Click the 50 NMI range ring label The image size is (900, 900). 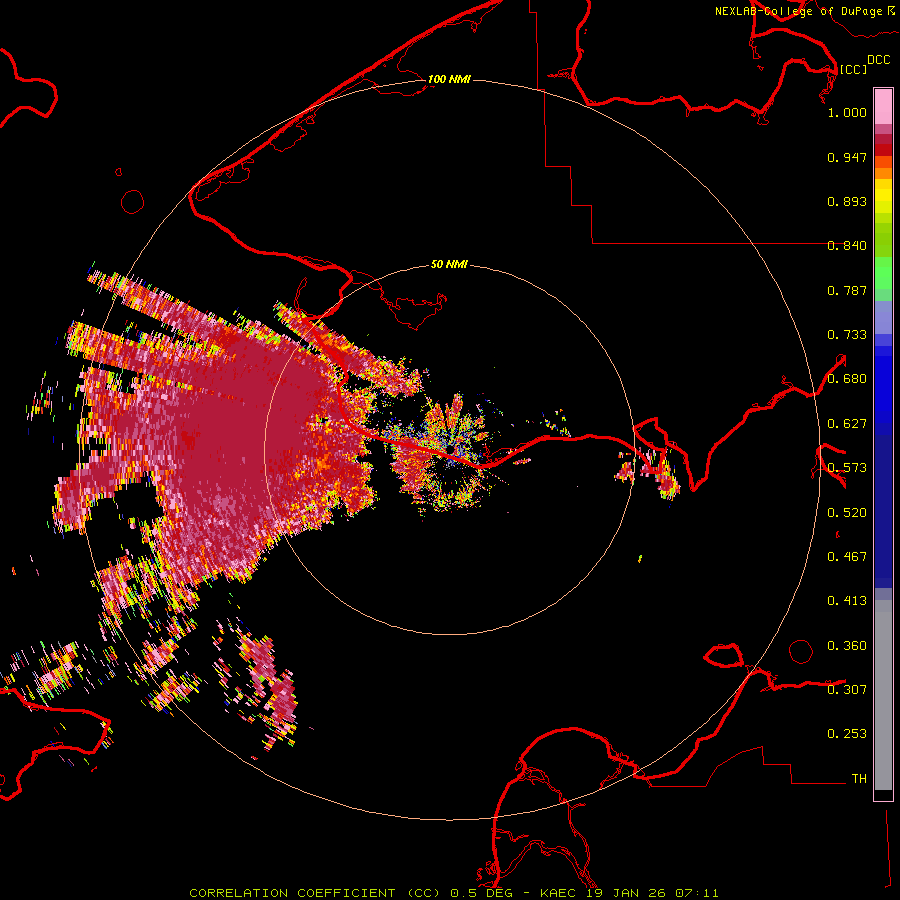449,264
